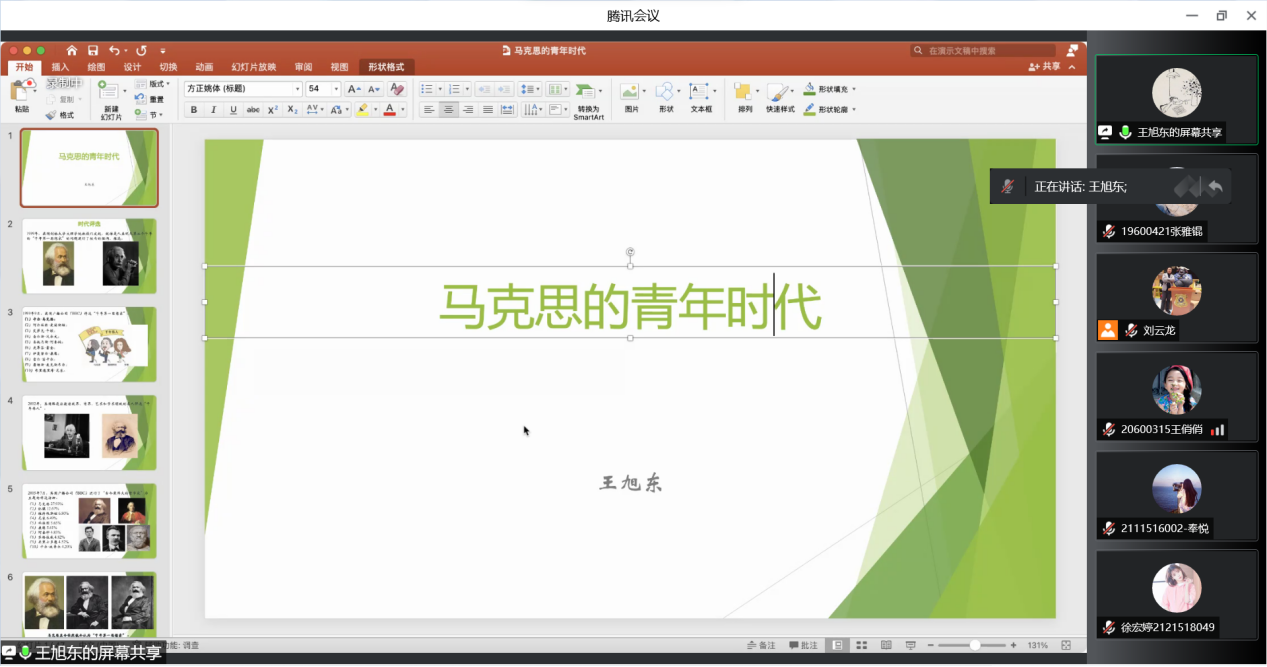Screen dimensions: 1267x667
Task: Click the 共享 share button
Action: (1045, 67)
